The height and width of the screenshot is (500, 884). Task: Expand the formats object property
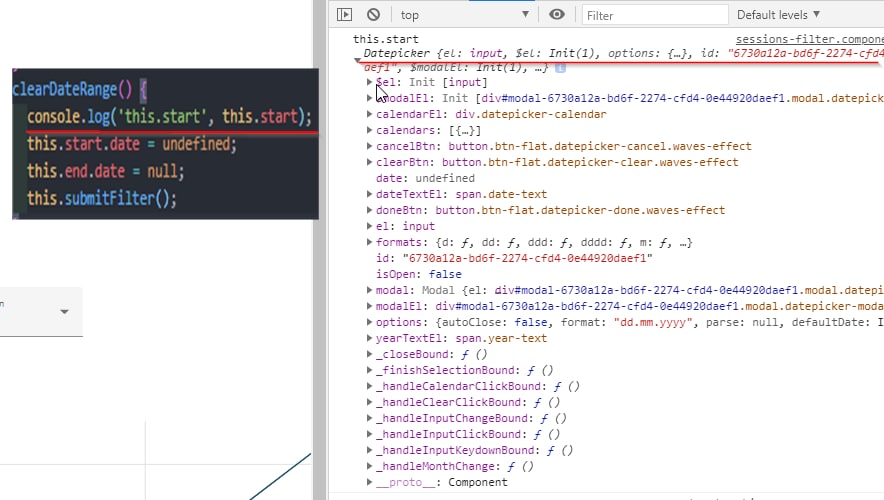[369, 242]
